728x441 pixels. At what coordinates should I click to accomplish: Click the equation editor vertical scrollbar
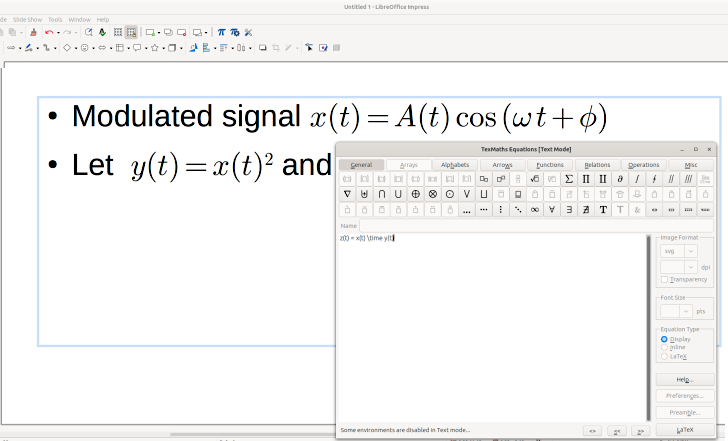click(649, 328)
